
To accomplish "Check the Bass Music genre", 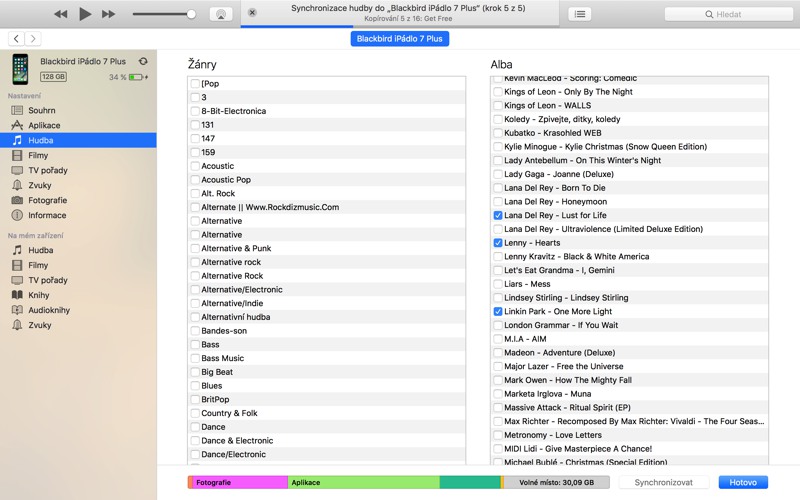I will [195, 358].
